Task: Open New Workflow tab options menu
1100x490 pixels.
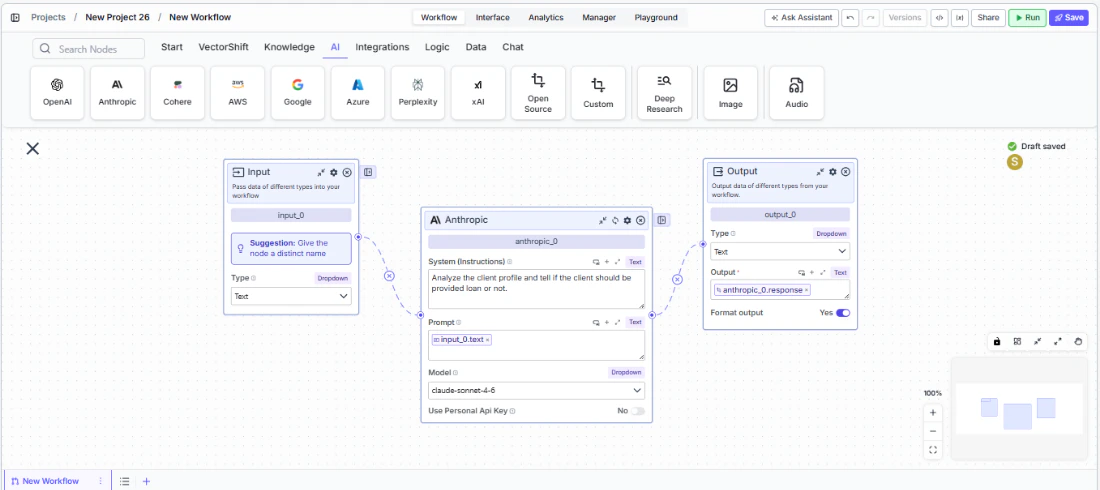Action: pos(100,481)
